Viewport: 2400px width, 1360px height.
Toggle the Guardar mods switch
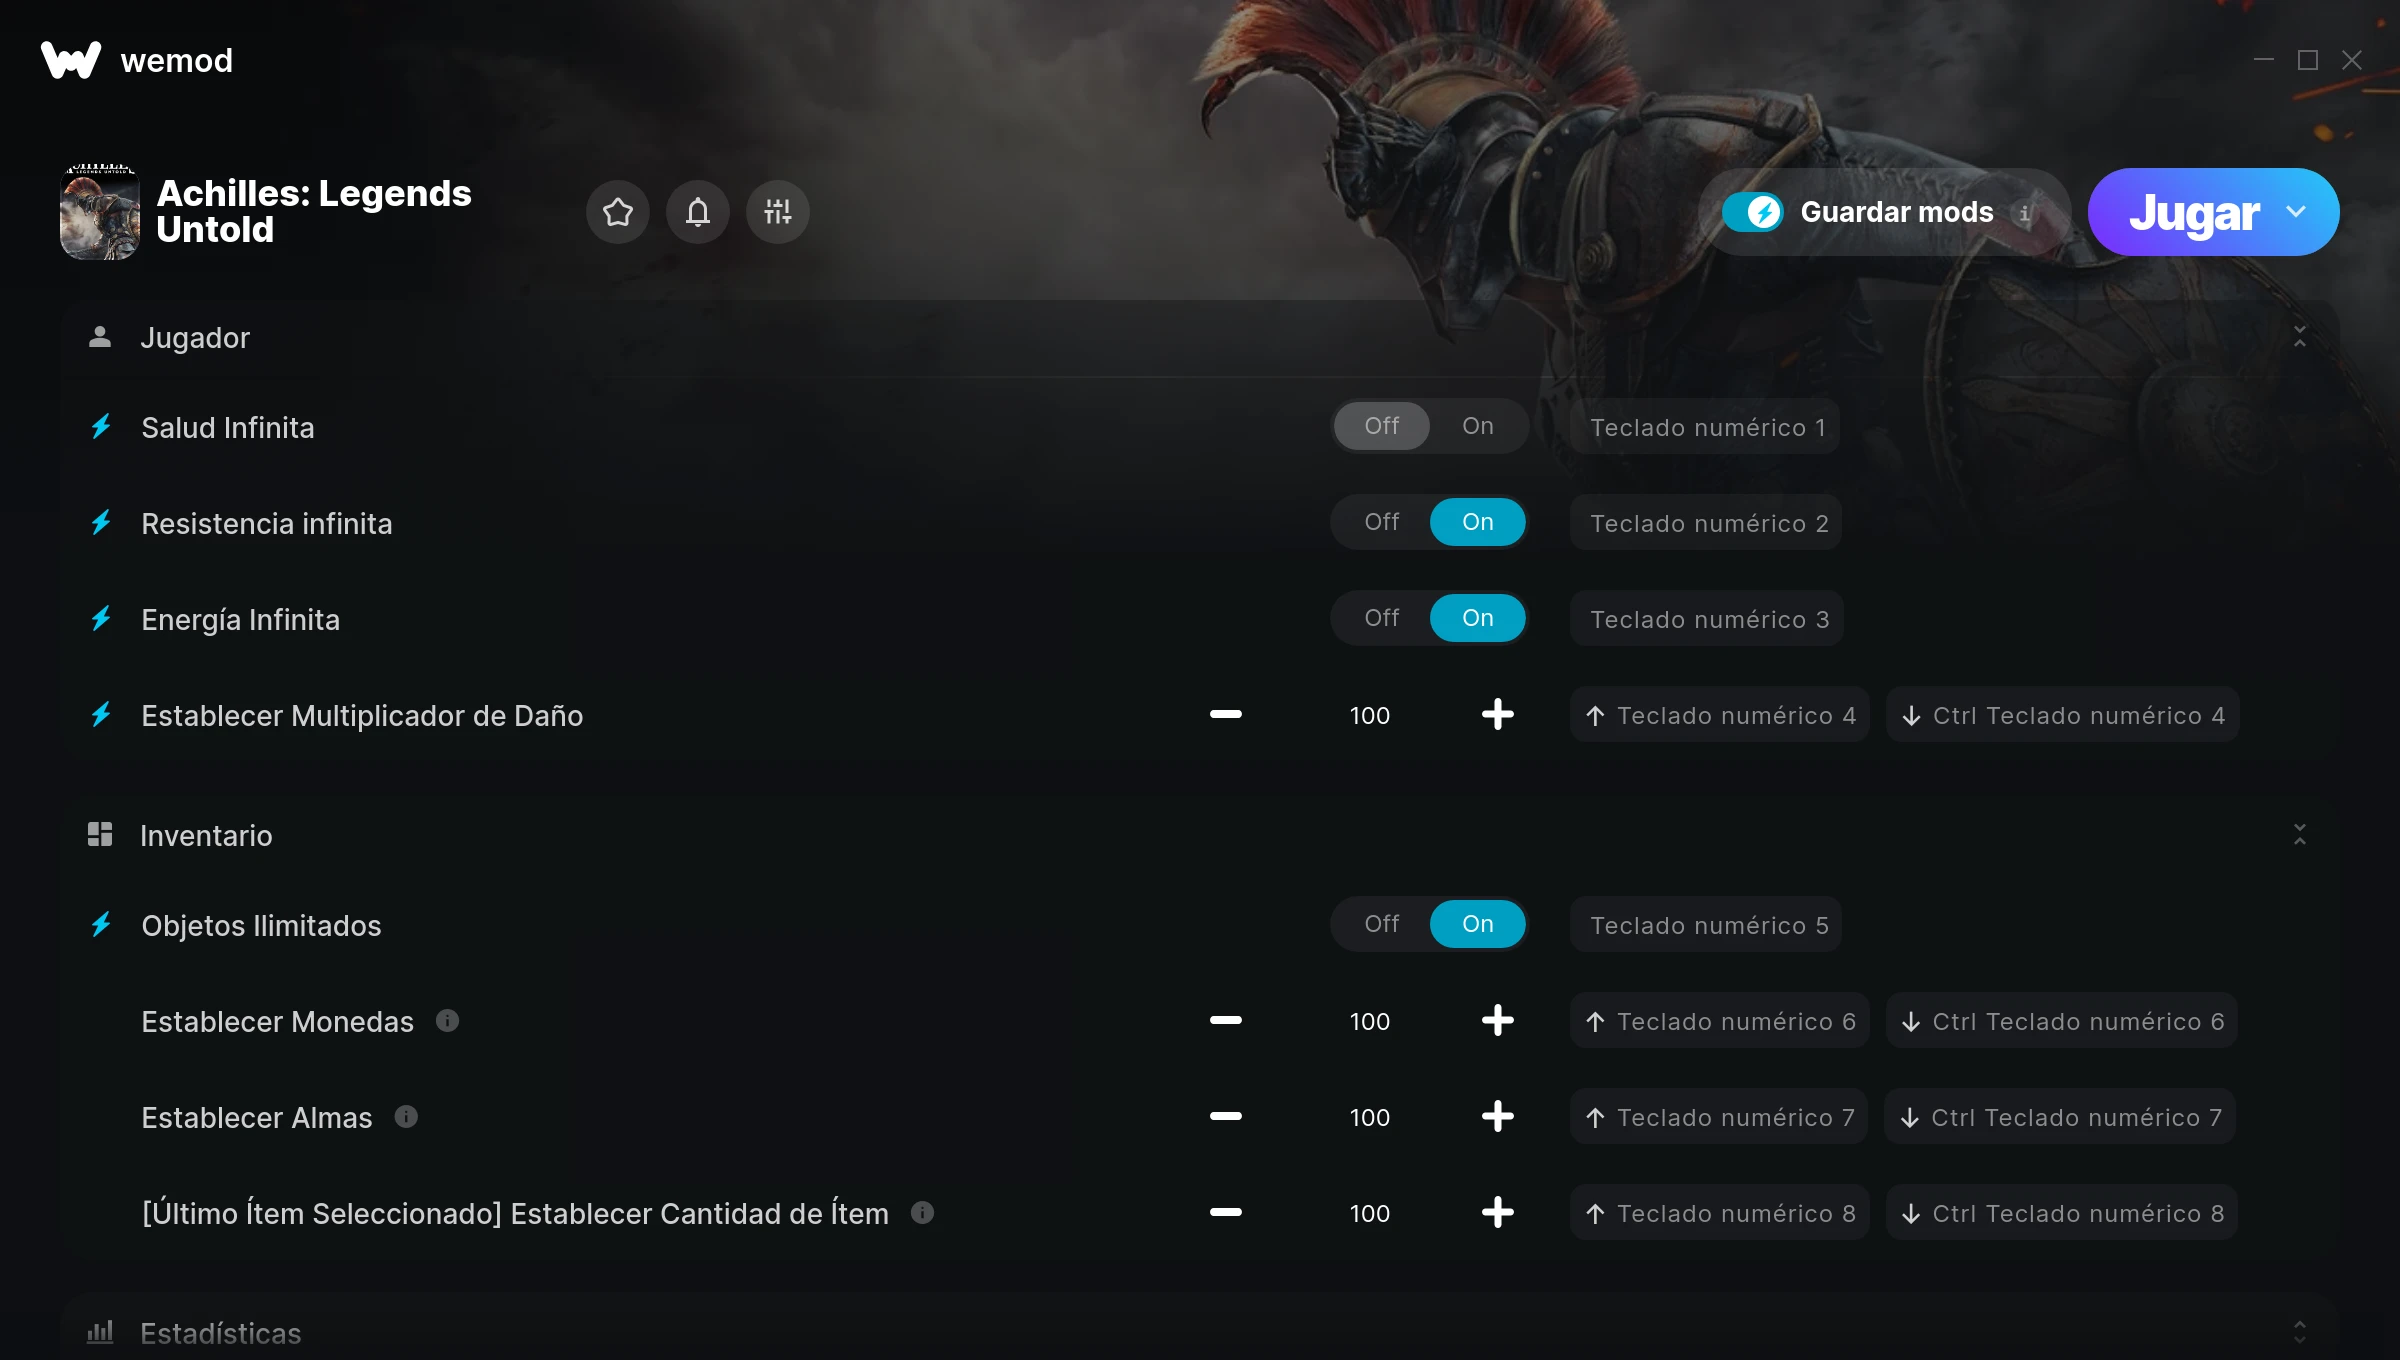pos(1753,212)
